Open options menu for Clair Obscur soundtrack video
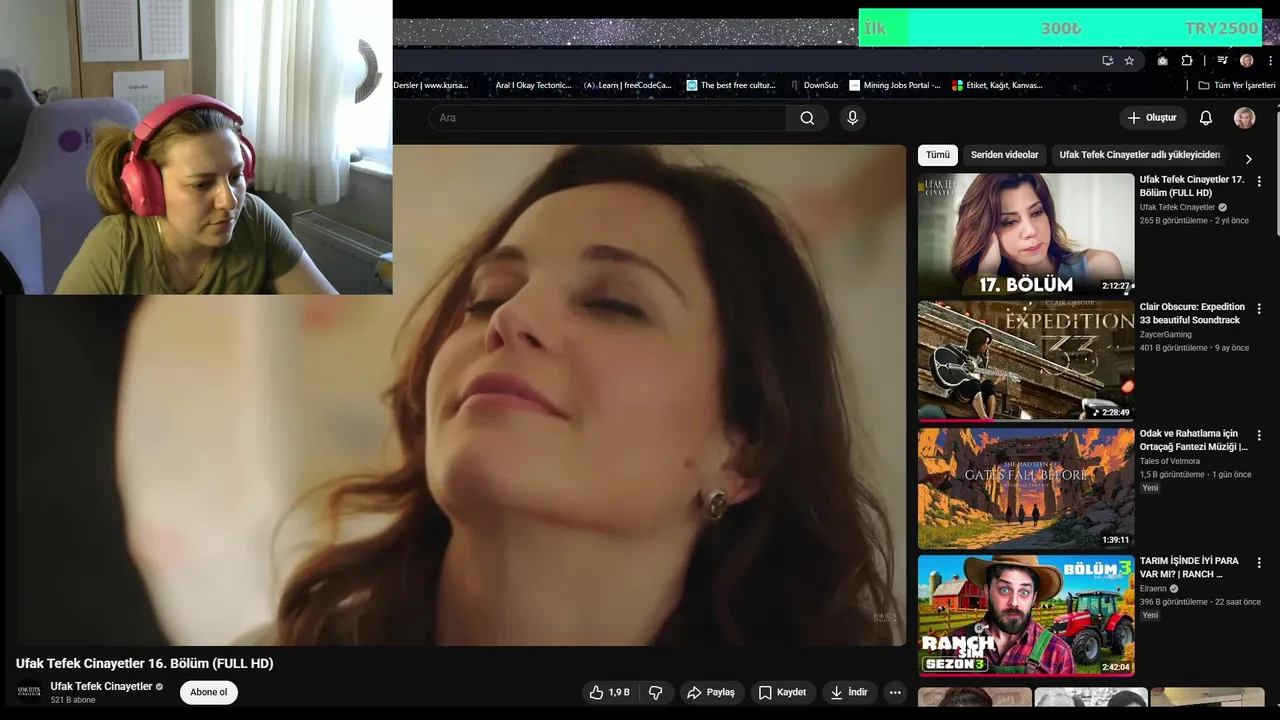This screenshot has height=720, width=1280. [1259, 309]
